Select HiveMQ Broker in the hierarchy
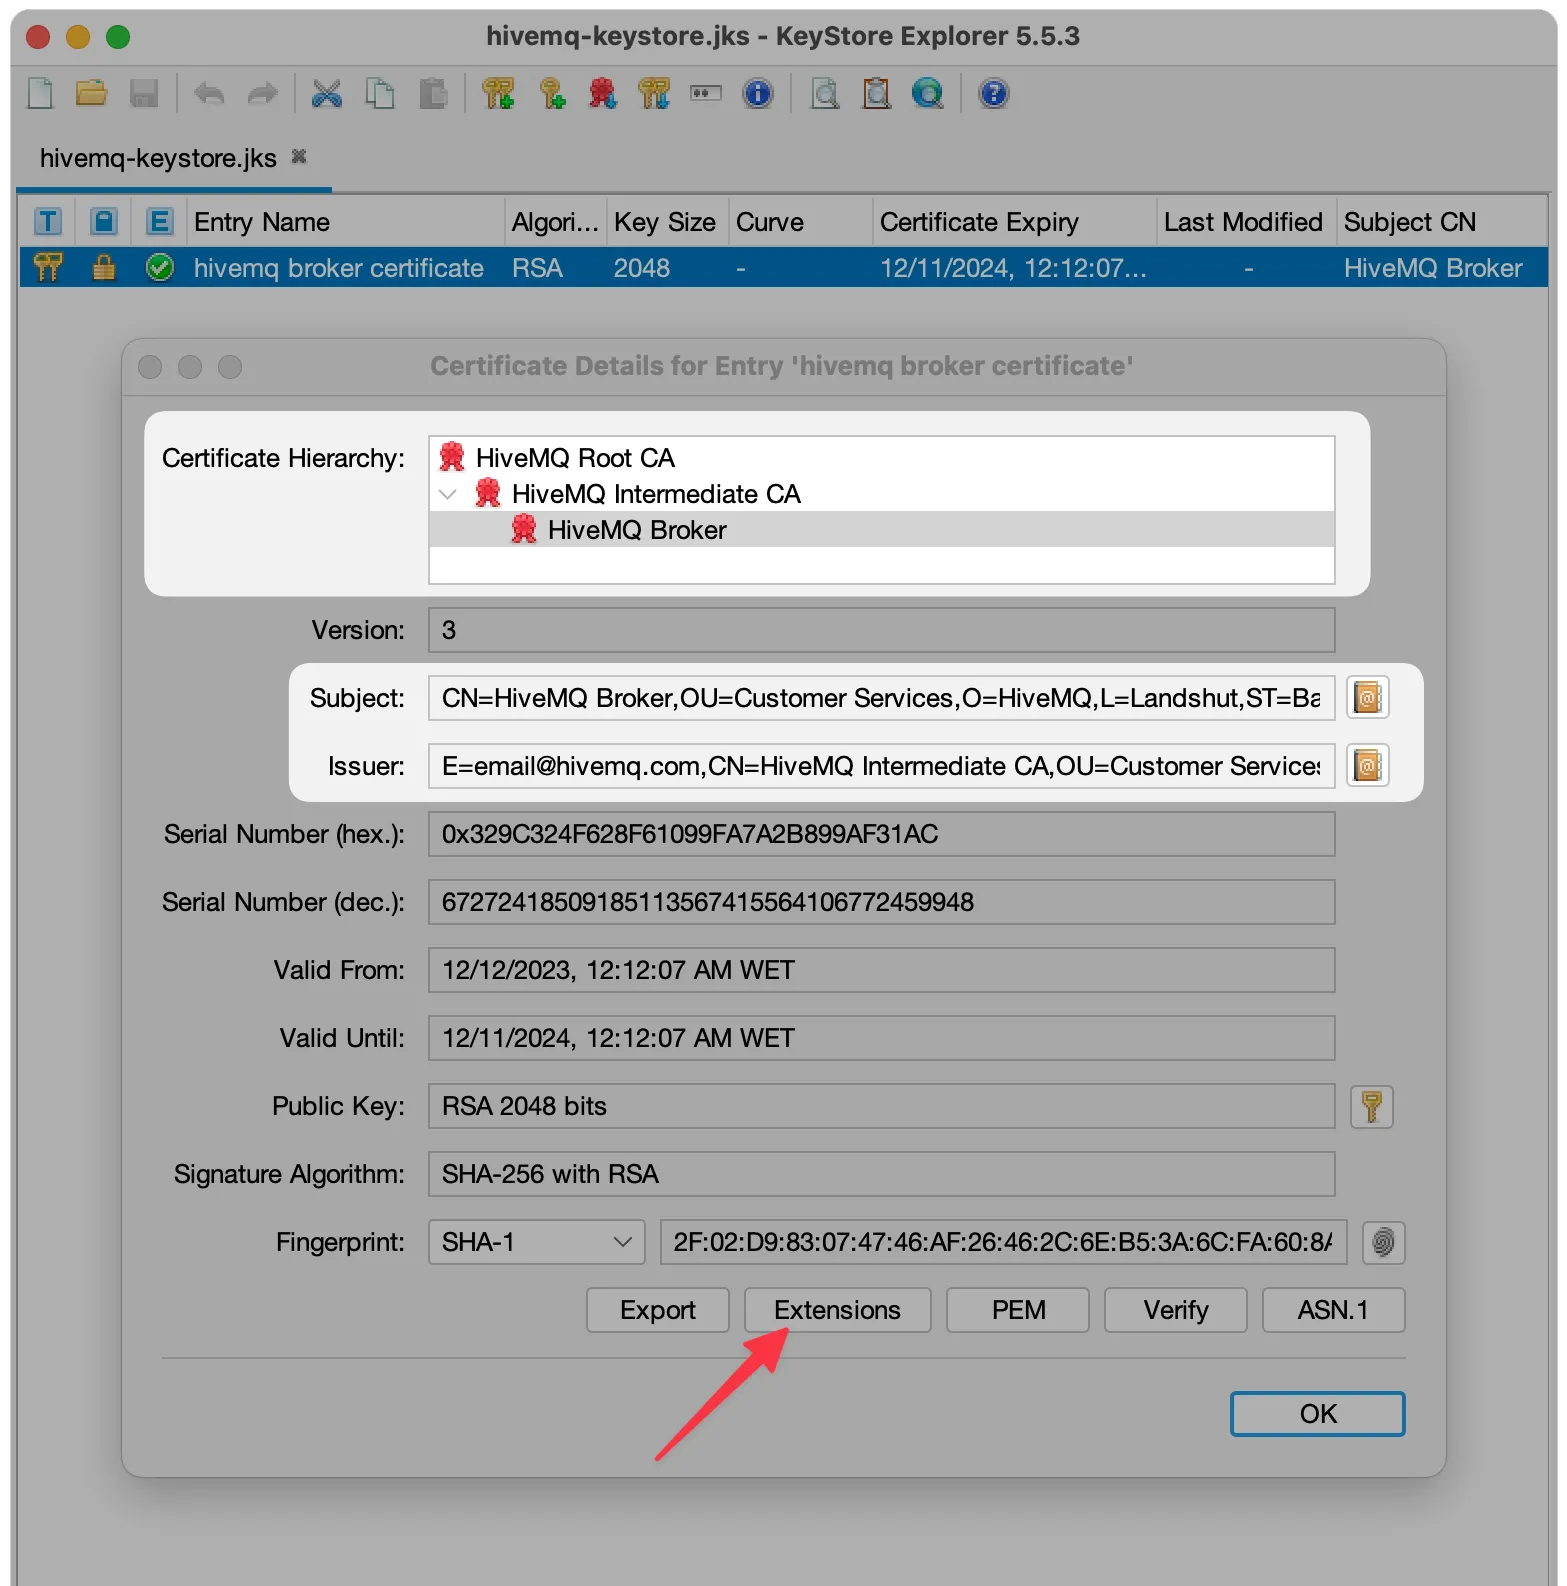This screenshot has height=1586, width=1567. click(x=637, y=530)
